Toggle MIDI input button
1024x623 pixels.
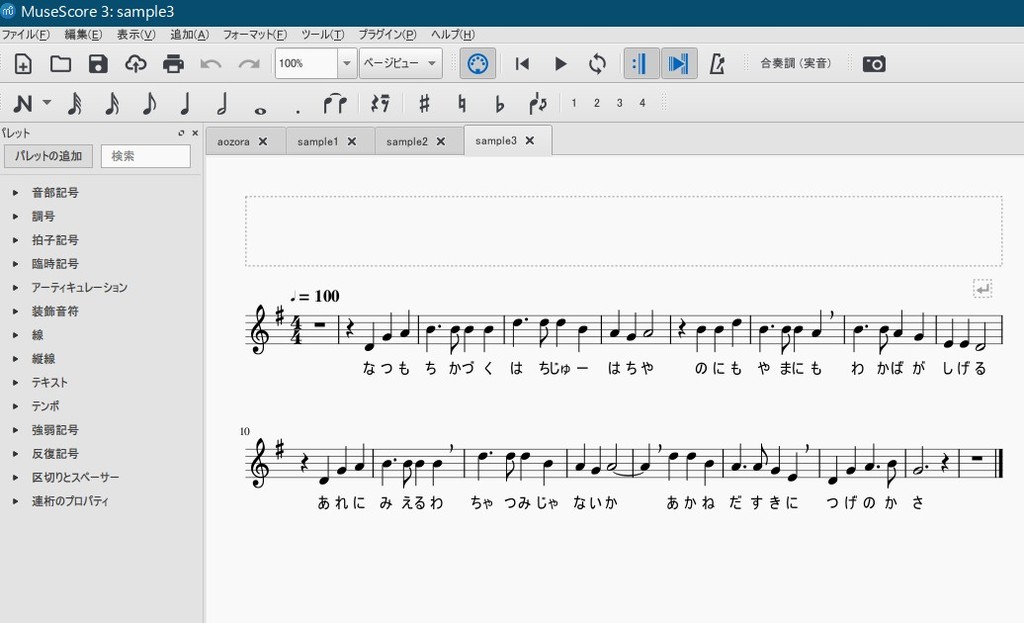[477, 64]
